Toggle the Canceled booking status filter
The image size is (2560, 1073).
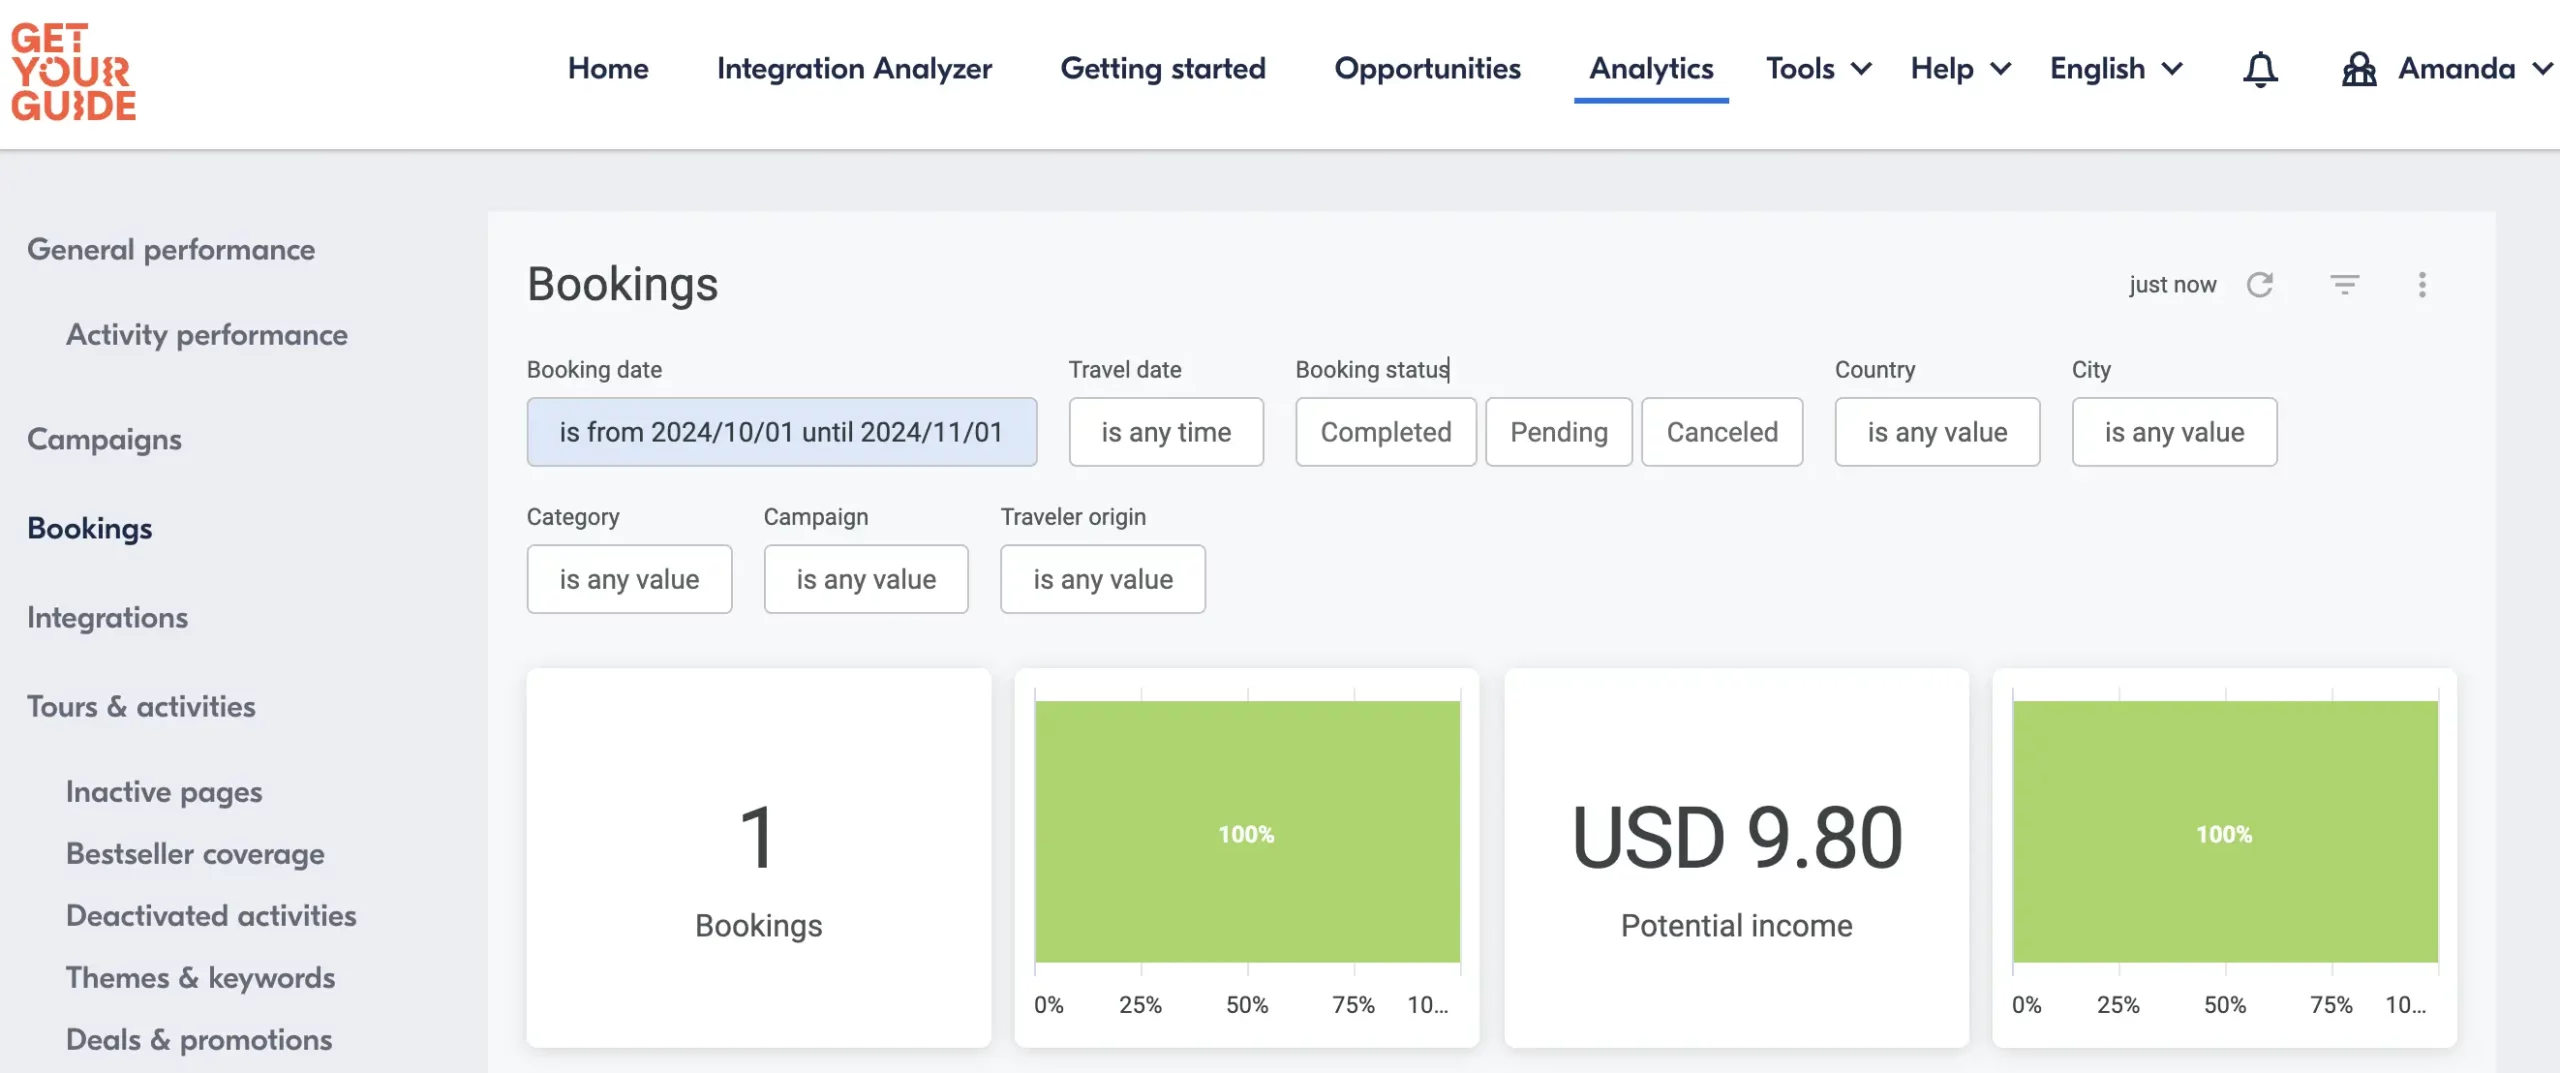(1722, 432)
